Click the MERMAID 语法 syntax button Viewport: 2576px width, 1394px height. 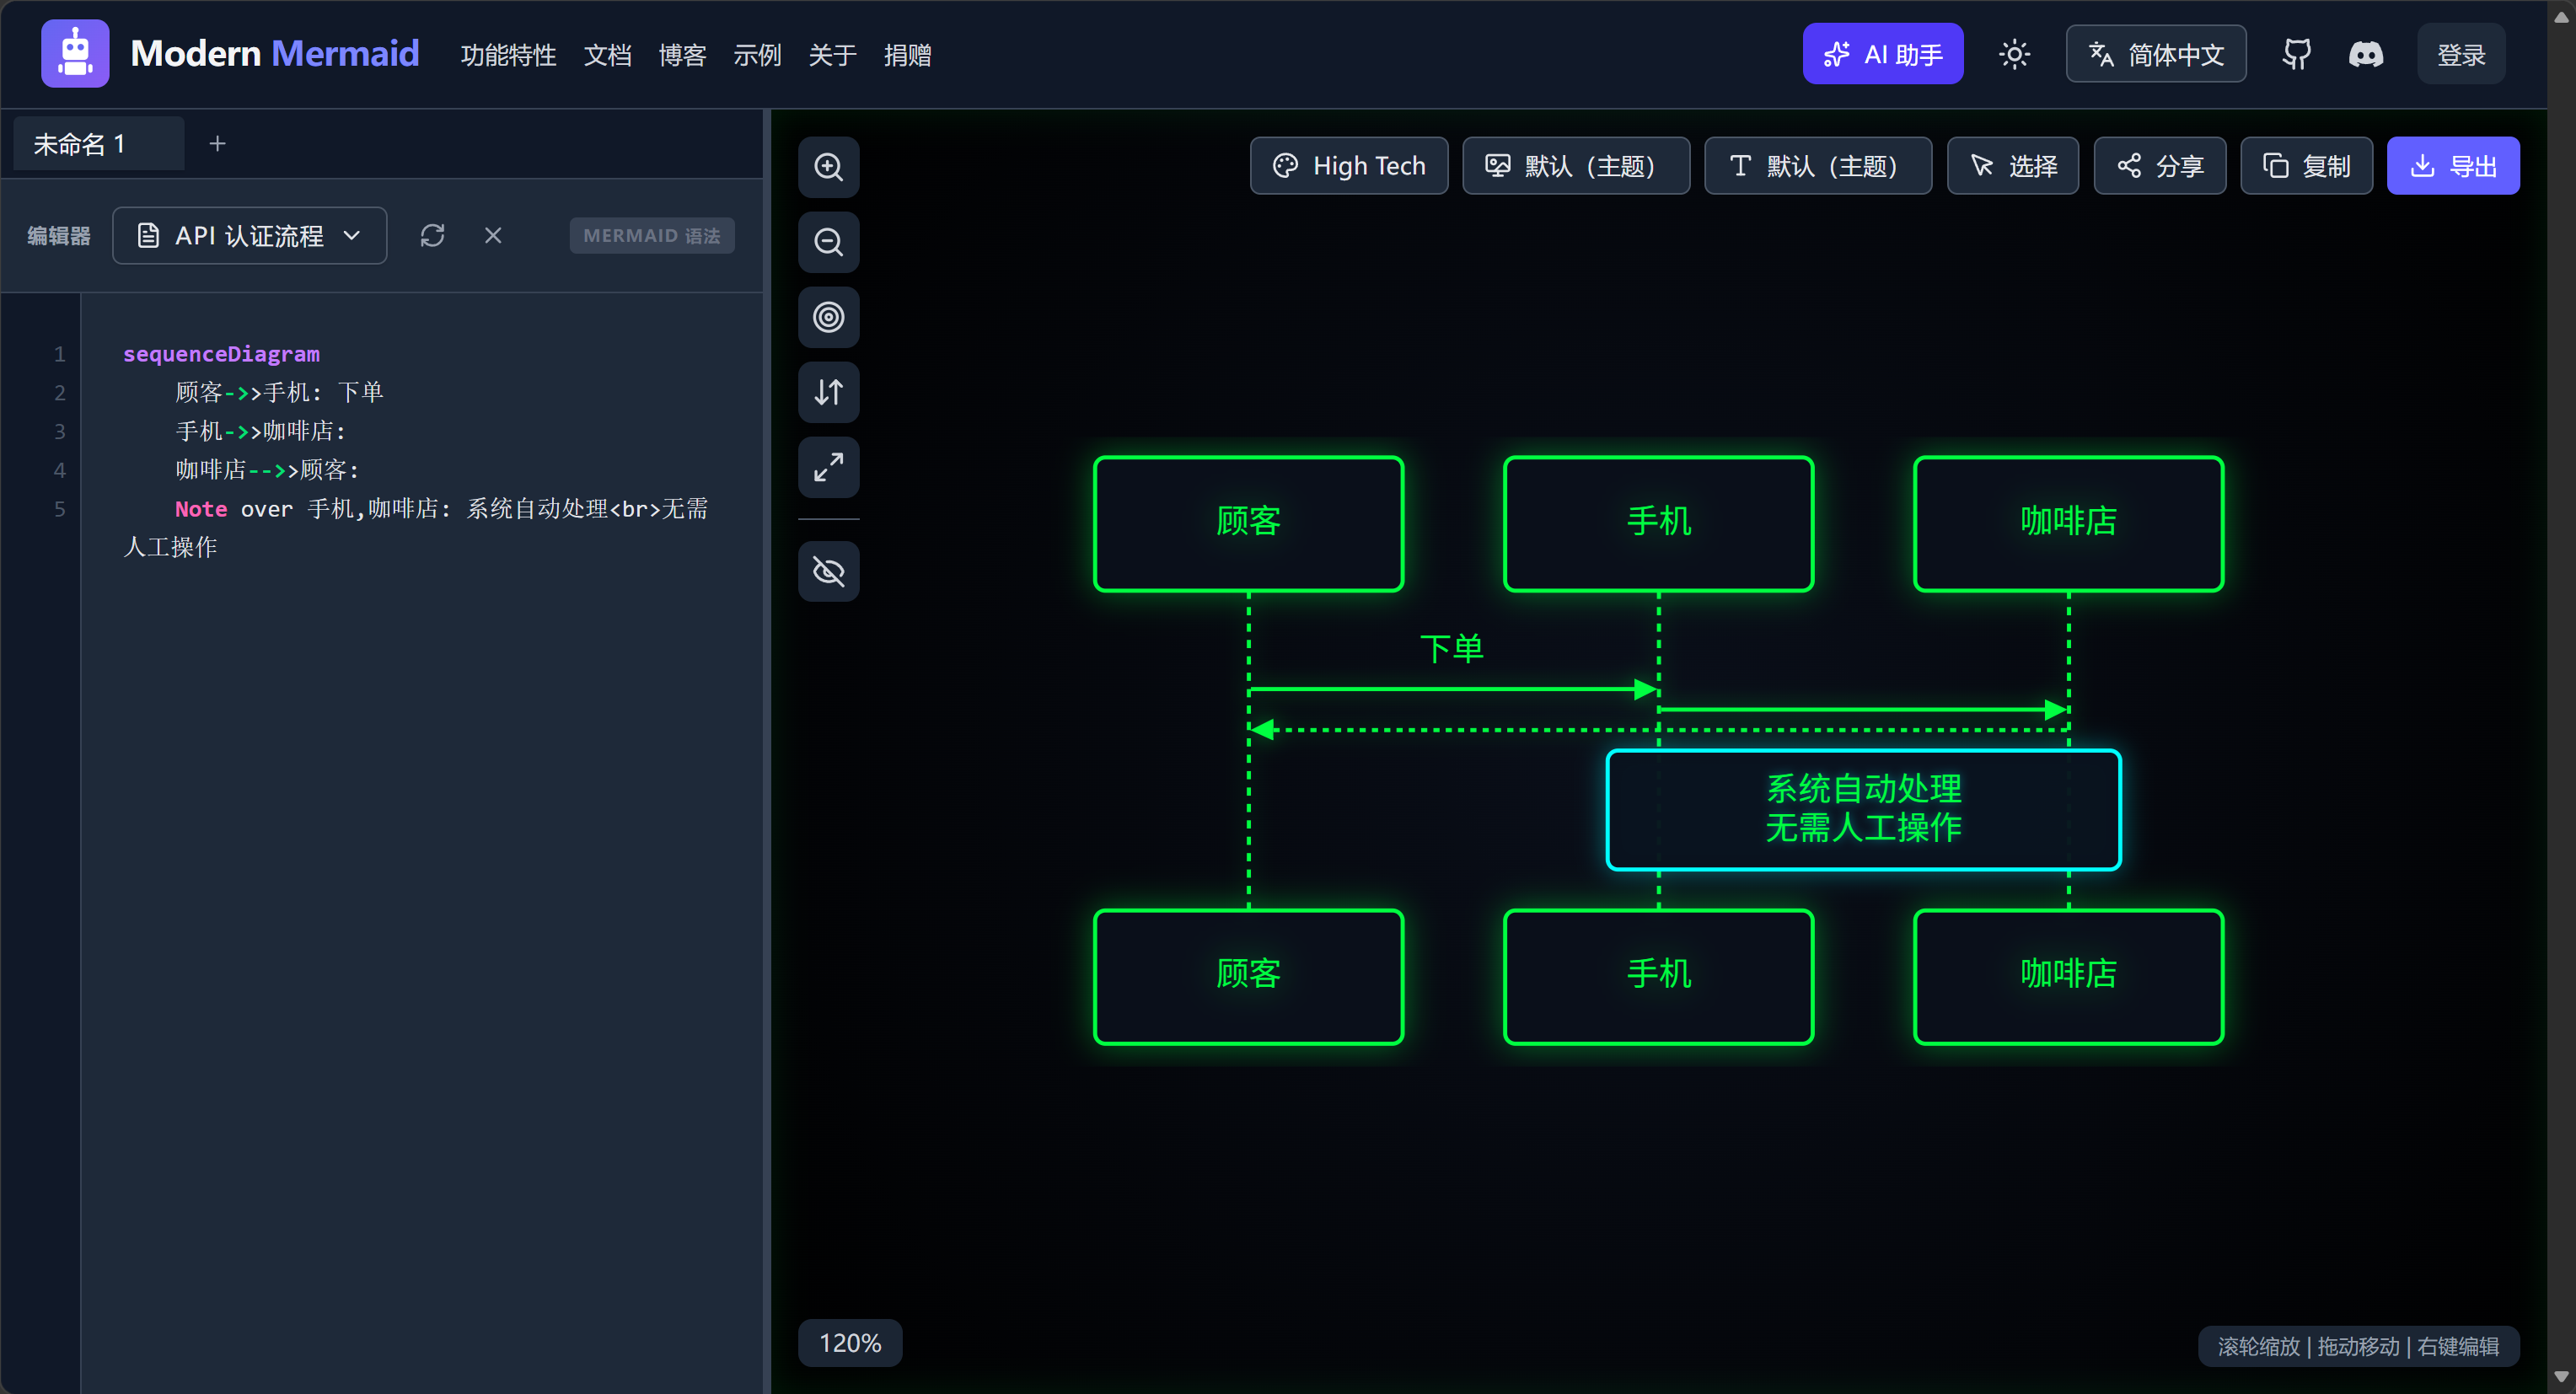click(652, 236)
